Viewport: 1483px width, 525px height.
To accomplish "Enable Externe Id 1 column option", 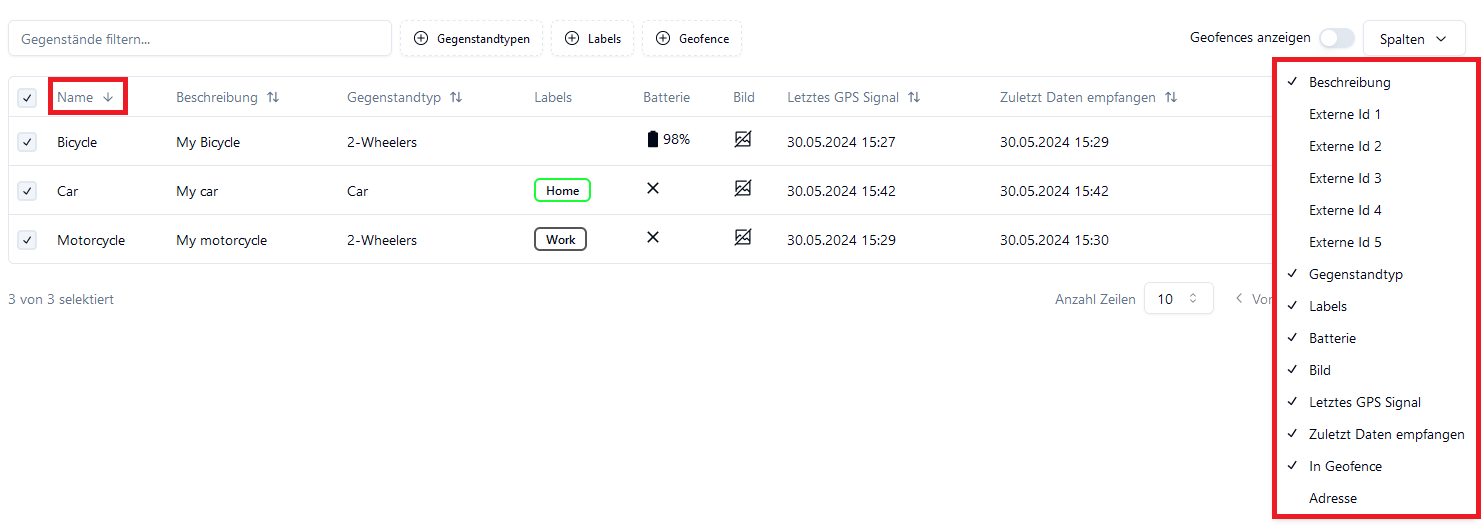I will tap(1345, 114).
